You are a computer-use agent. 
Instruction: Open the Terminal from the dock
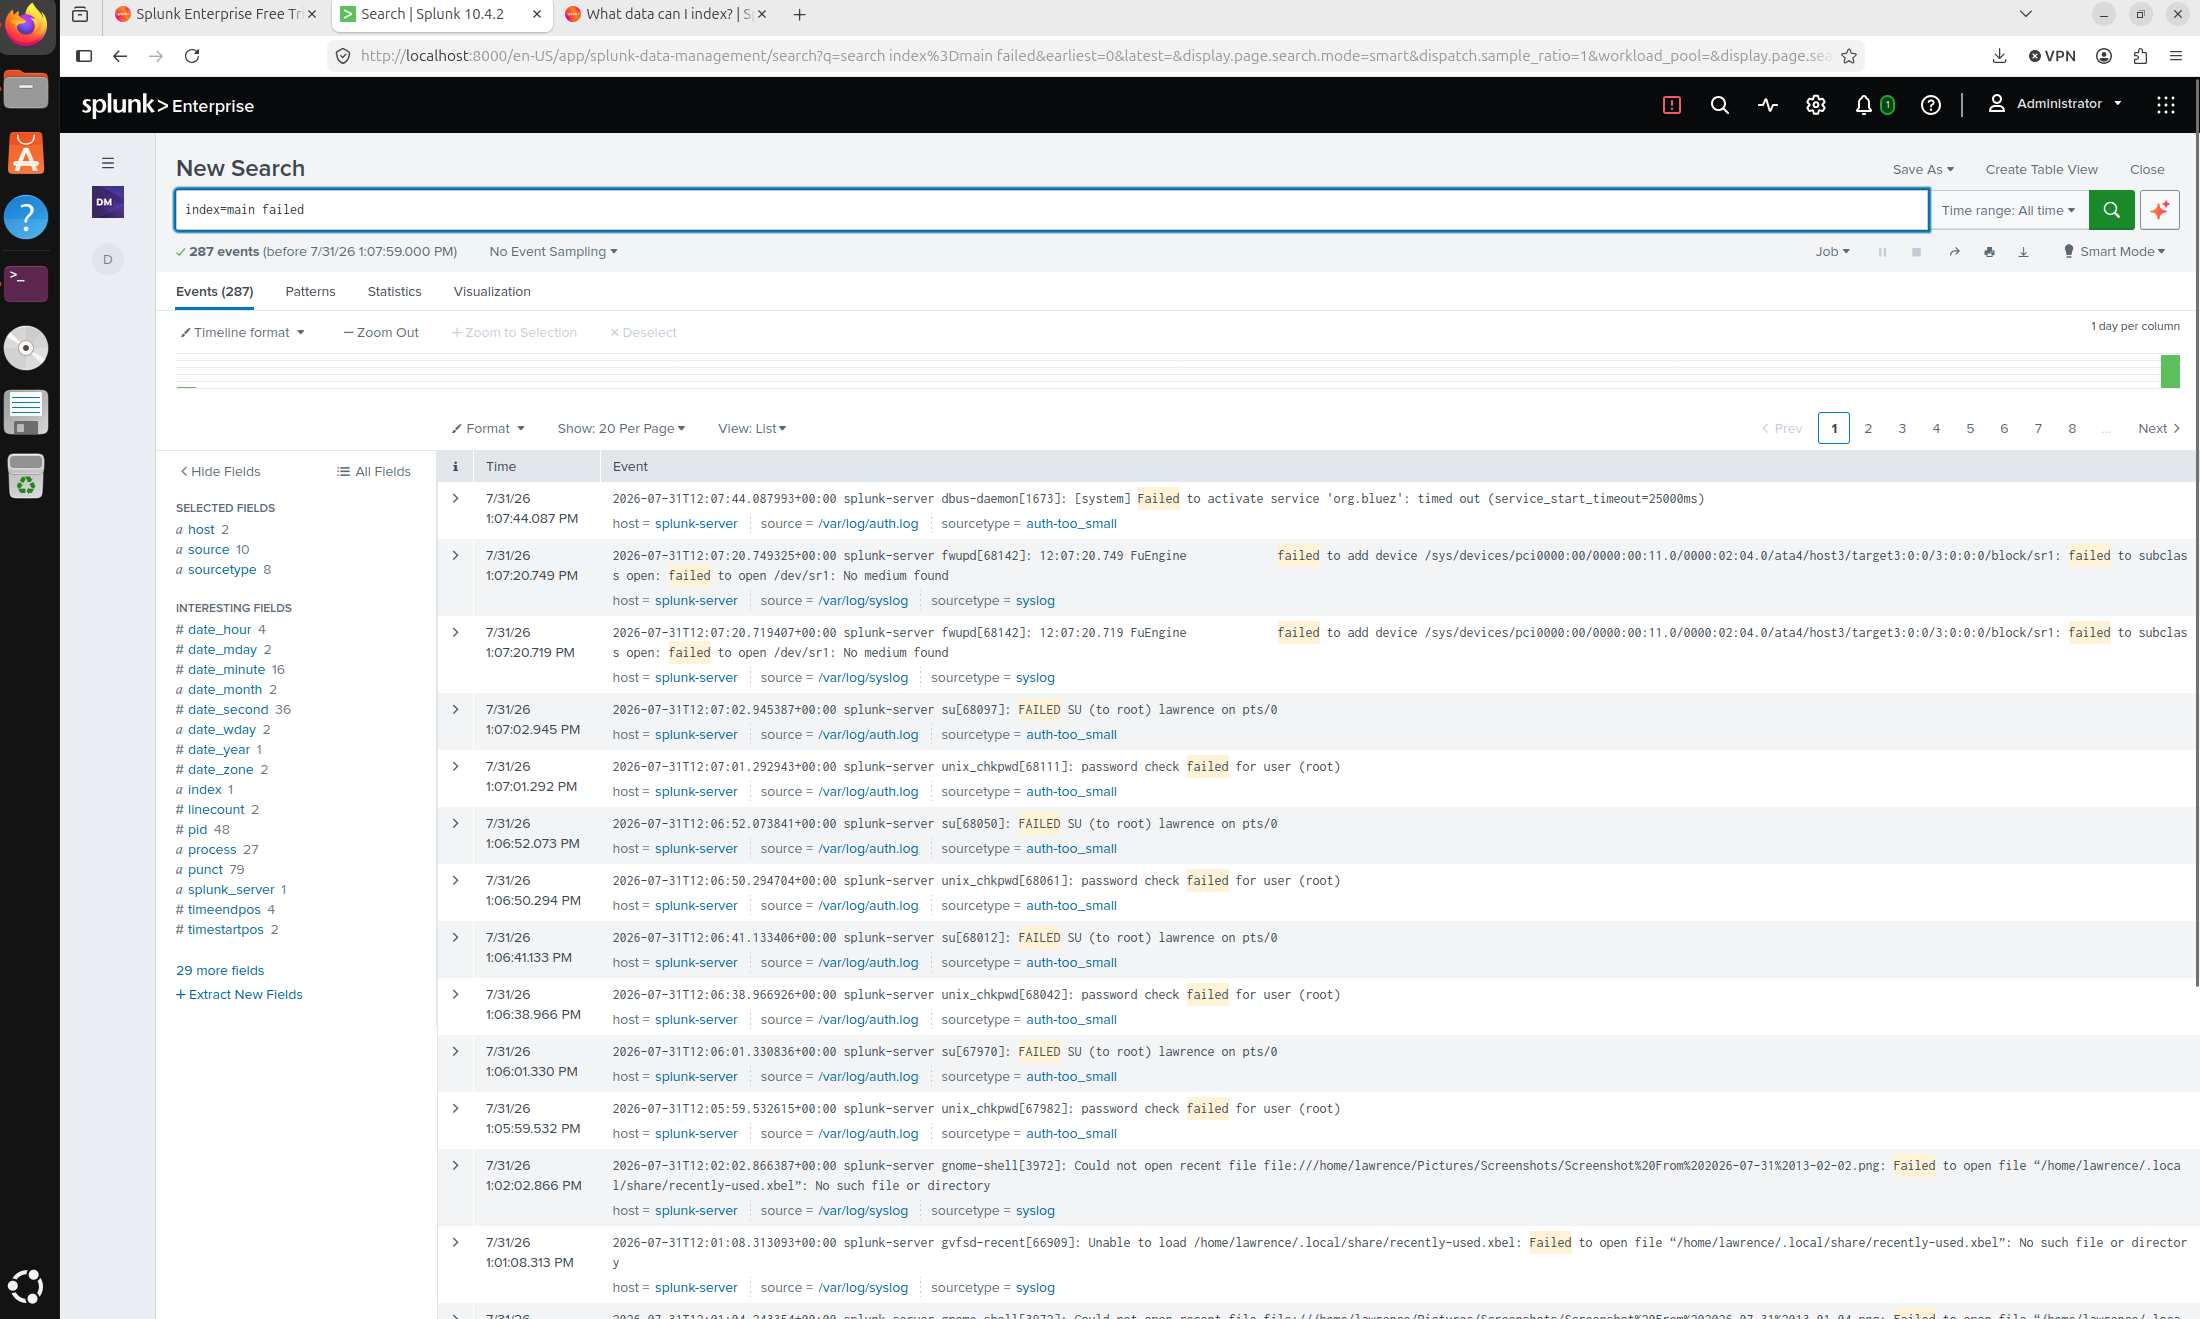tap(27, 284)
